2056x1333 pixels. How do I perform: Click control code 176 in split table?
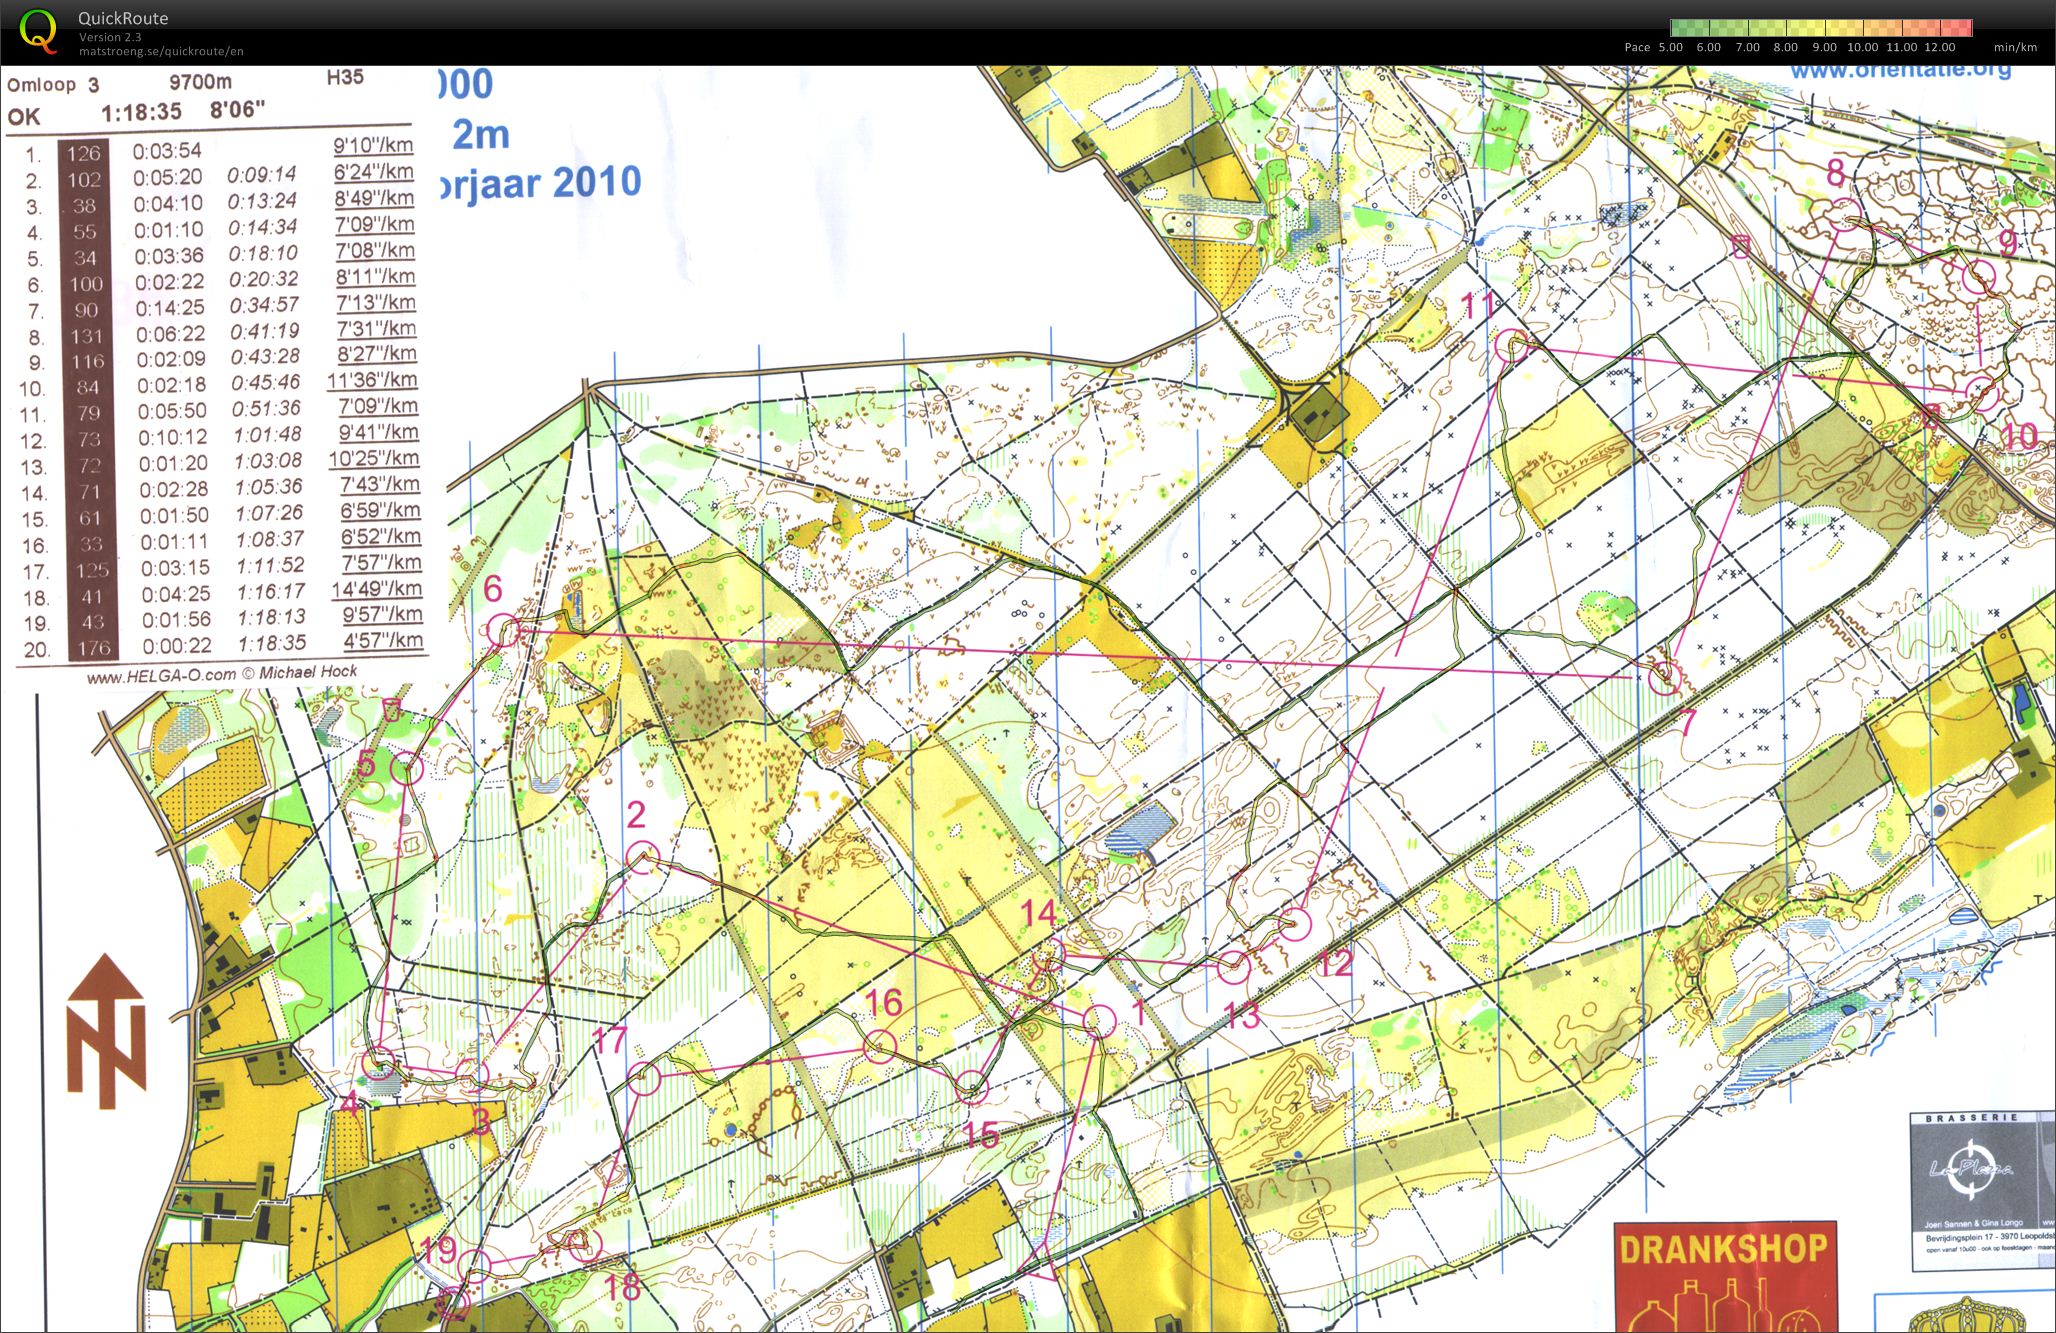(94, 648)
